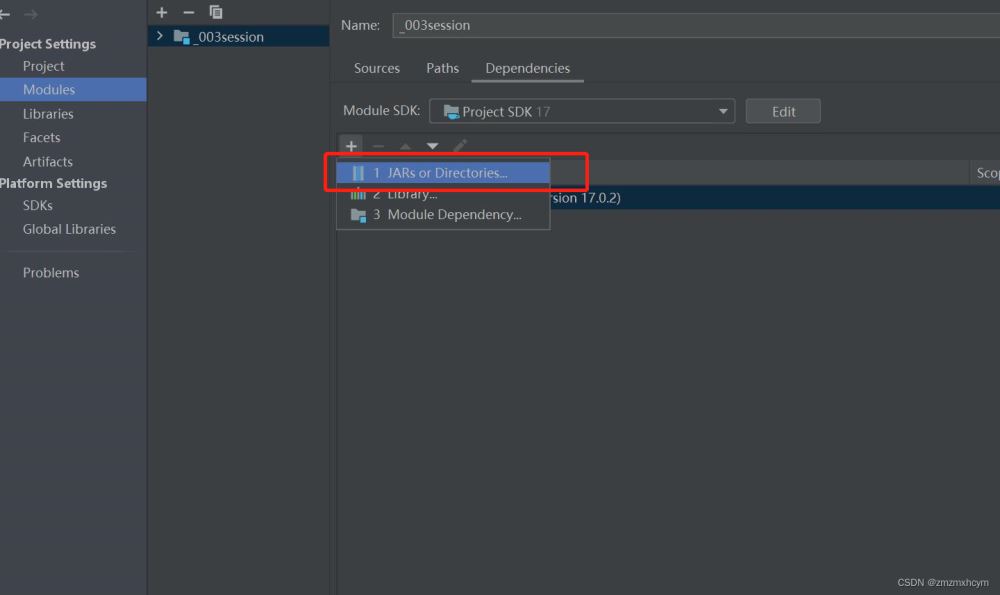1000x595 pixels.
Task: Select Modules in the sidebar
Action: click(x=73, y=90)
